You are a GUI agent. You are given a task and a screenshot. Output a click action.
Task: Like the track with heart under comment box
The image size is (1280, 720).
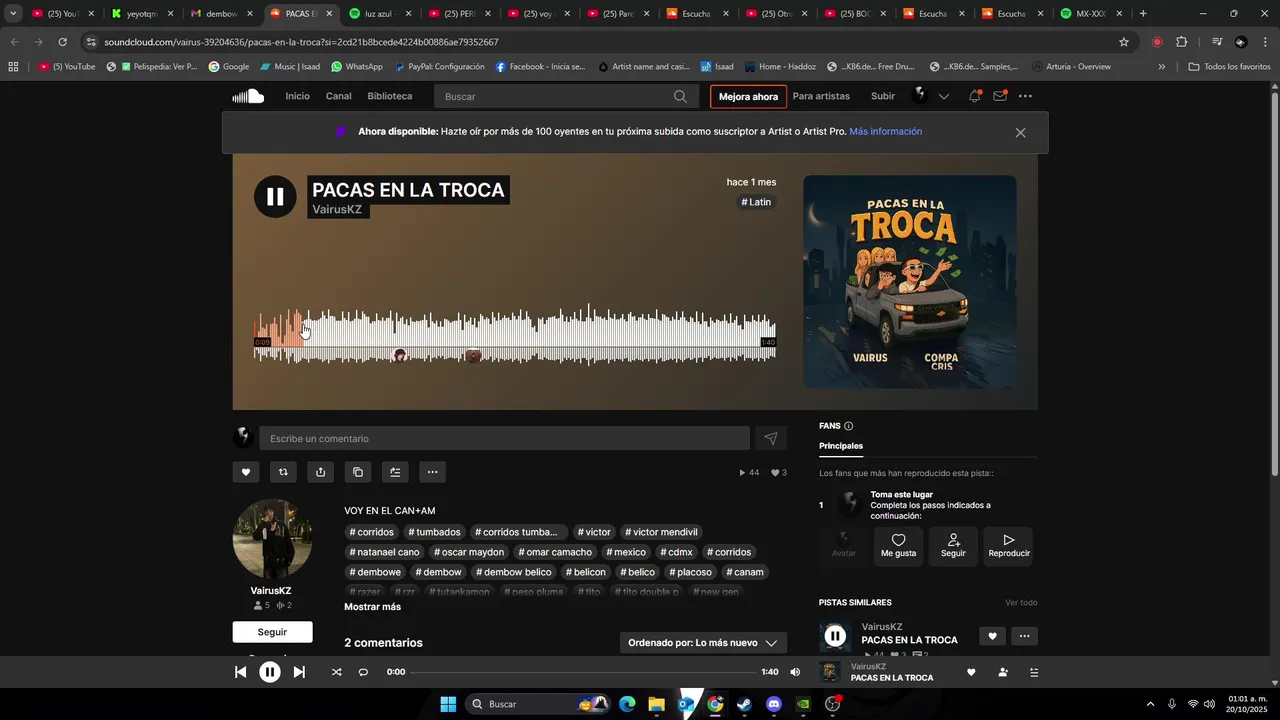tap(245, 472)
